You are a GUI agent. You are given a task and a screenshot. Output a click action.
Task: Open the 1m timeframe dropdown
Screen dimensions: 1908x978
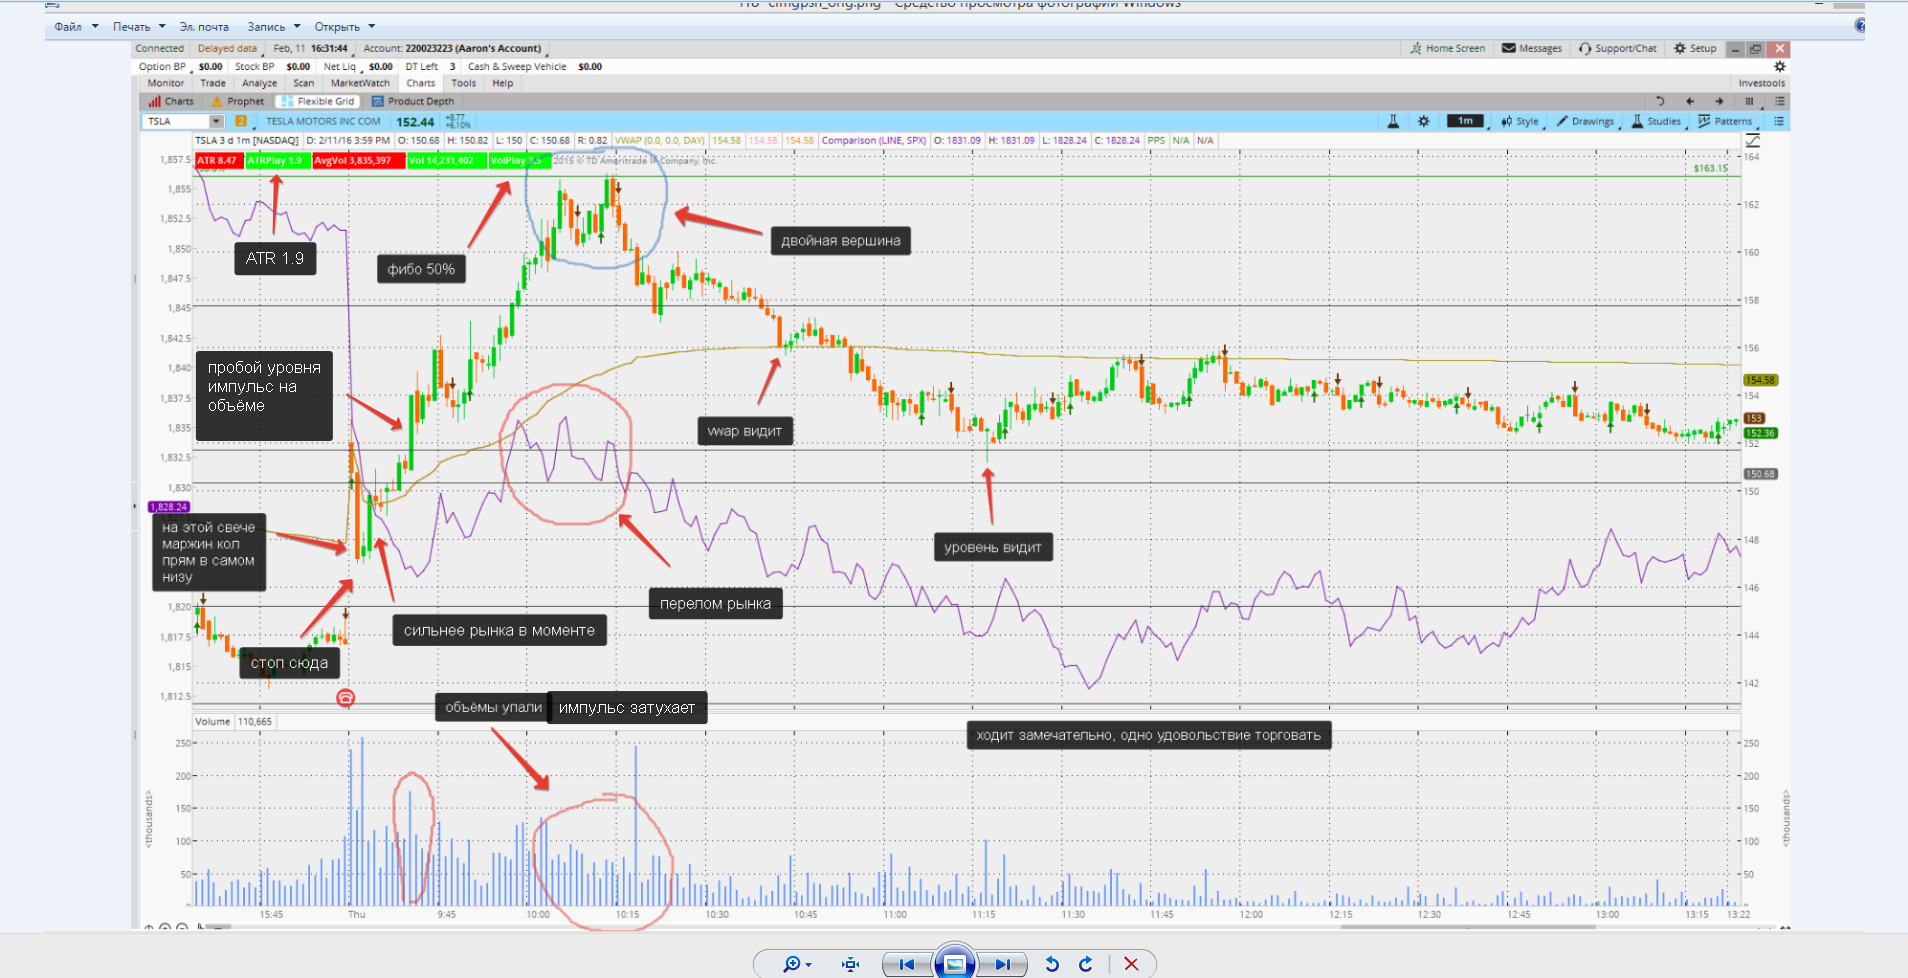coord(1465,121)
